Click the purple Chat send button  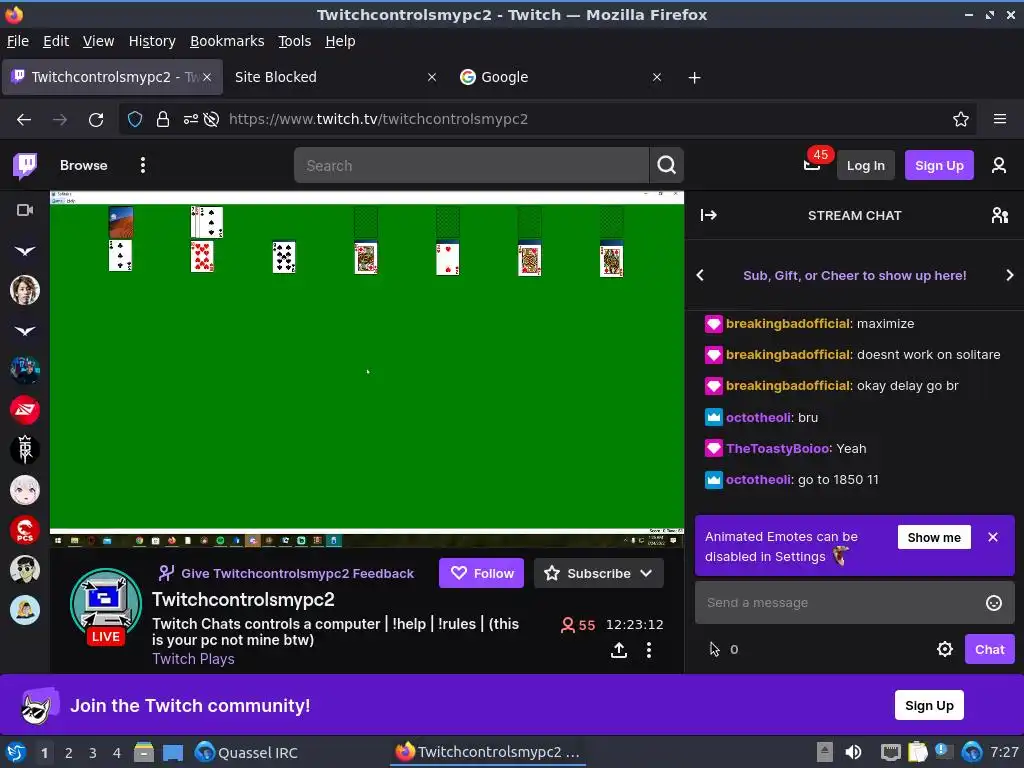[x=989, y=649]
